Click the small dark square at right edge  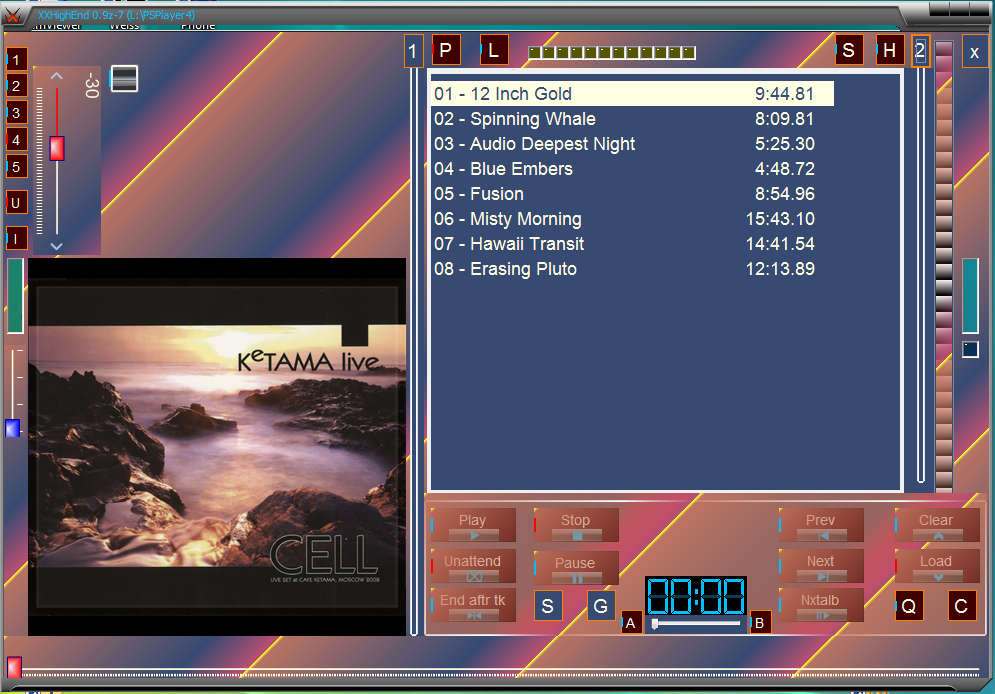pyautogui.click(x=970, y=350)
